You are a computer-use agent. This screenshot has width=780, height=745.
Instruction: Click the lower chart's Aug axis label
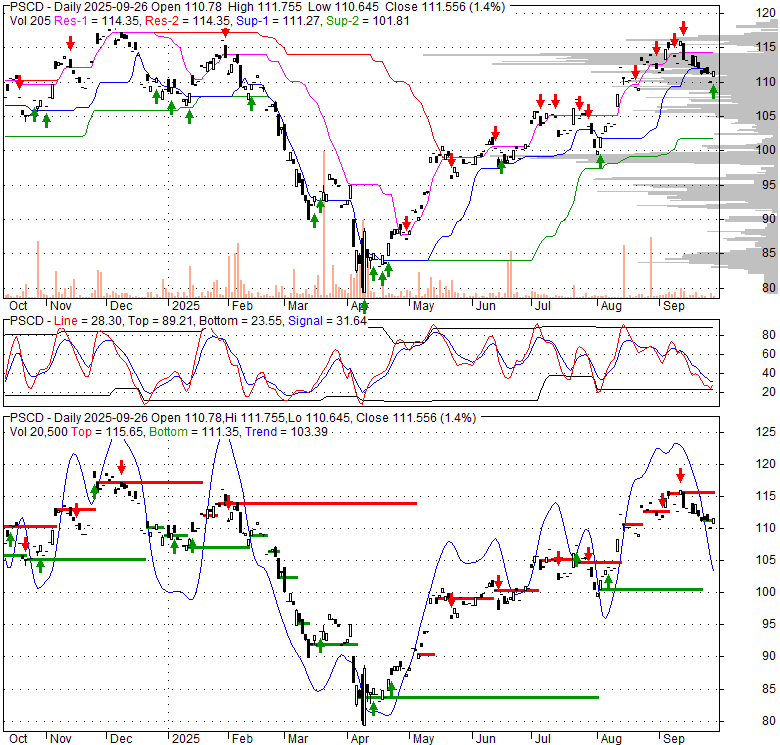pos(611,739)
